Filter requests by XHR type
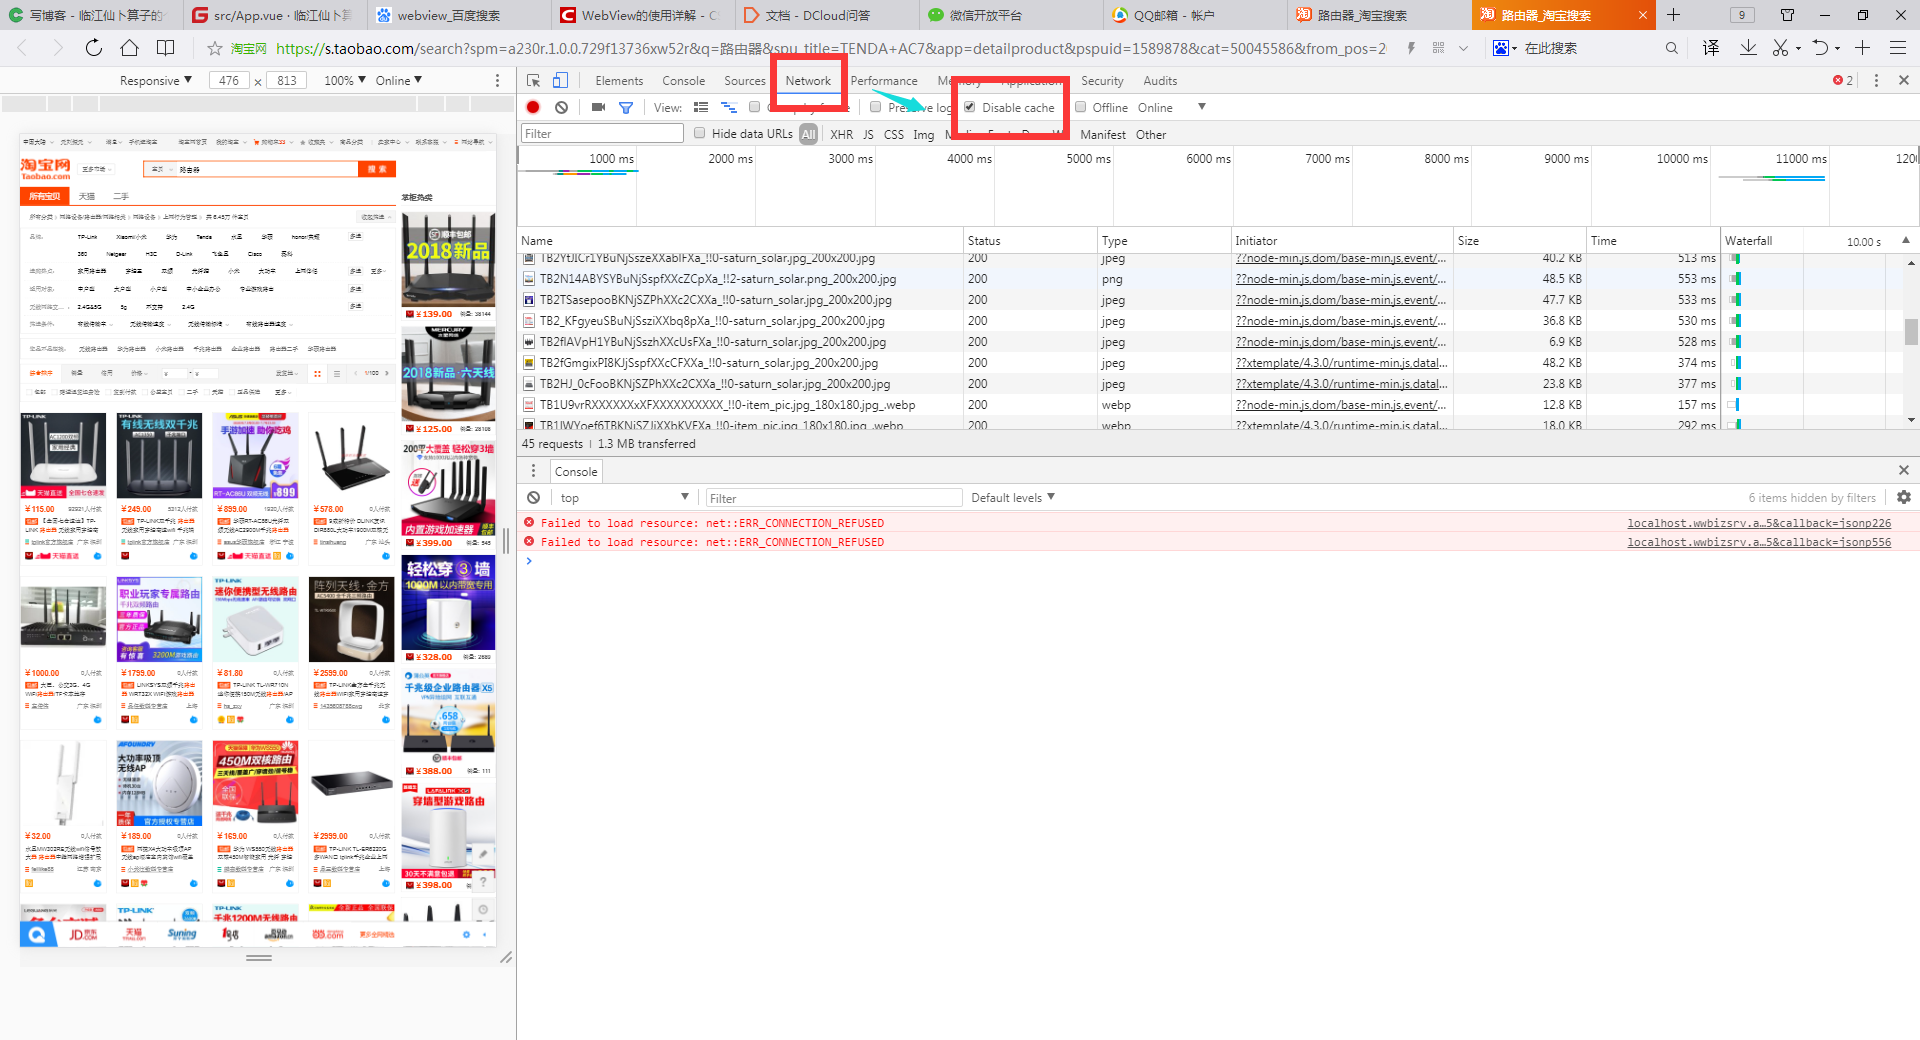The height and width of the screenshot is (1040, 1920). [x=842, y=134]
